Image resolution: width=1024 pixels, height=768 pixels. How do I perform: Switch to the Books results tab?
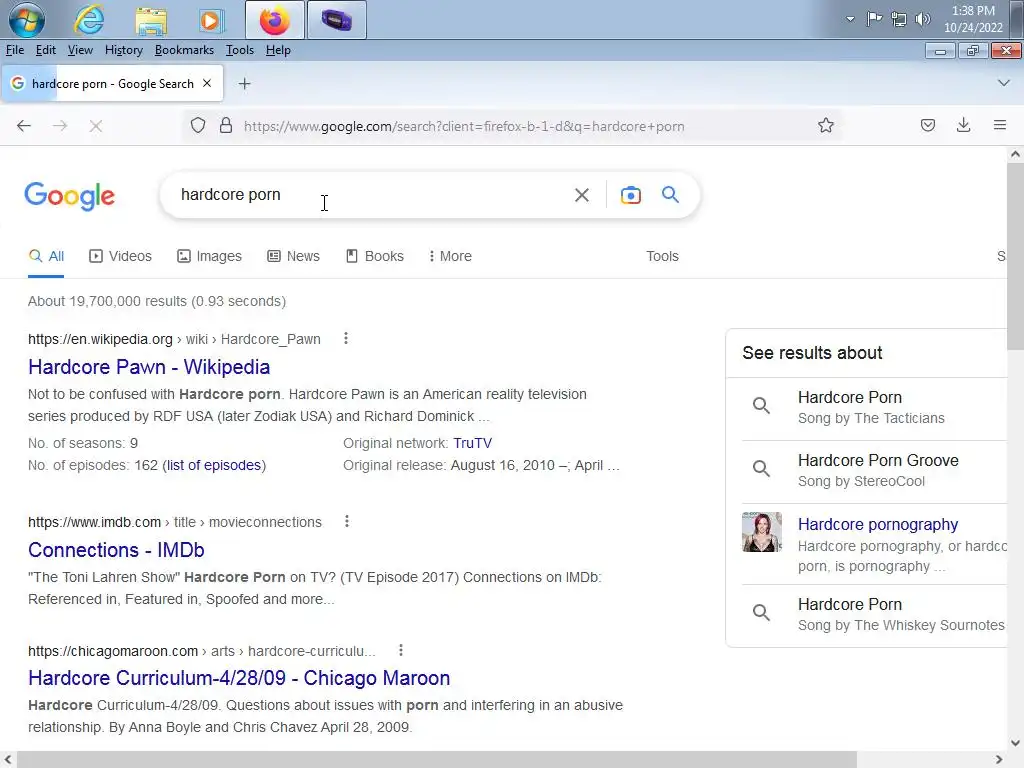(374, 256)
